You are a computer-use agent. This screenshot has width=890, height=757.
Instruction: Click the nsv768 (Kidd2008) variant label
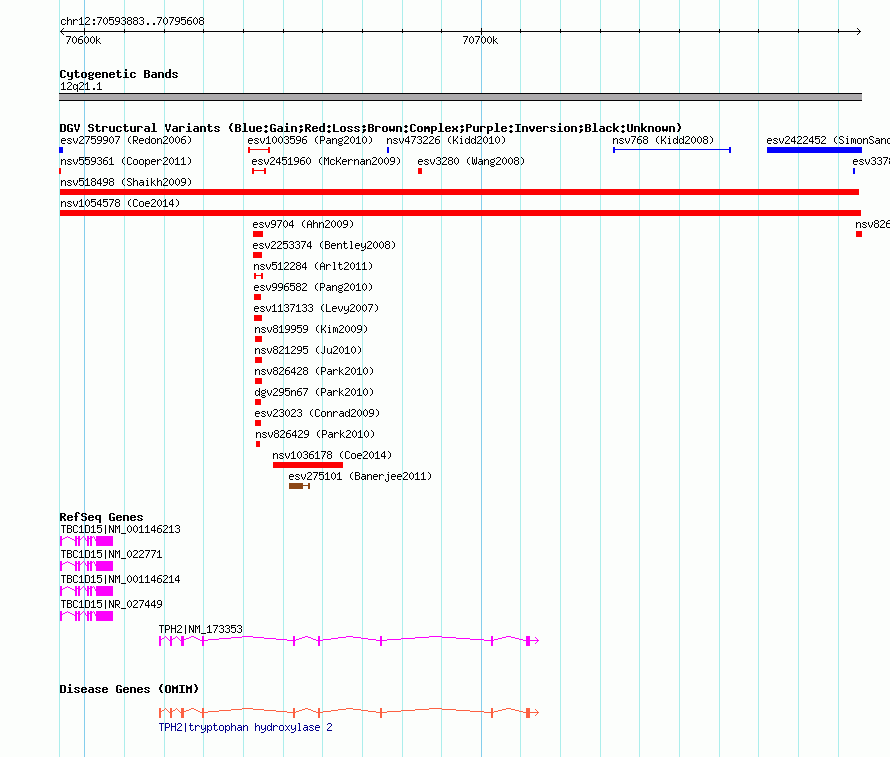click(663, 140)
